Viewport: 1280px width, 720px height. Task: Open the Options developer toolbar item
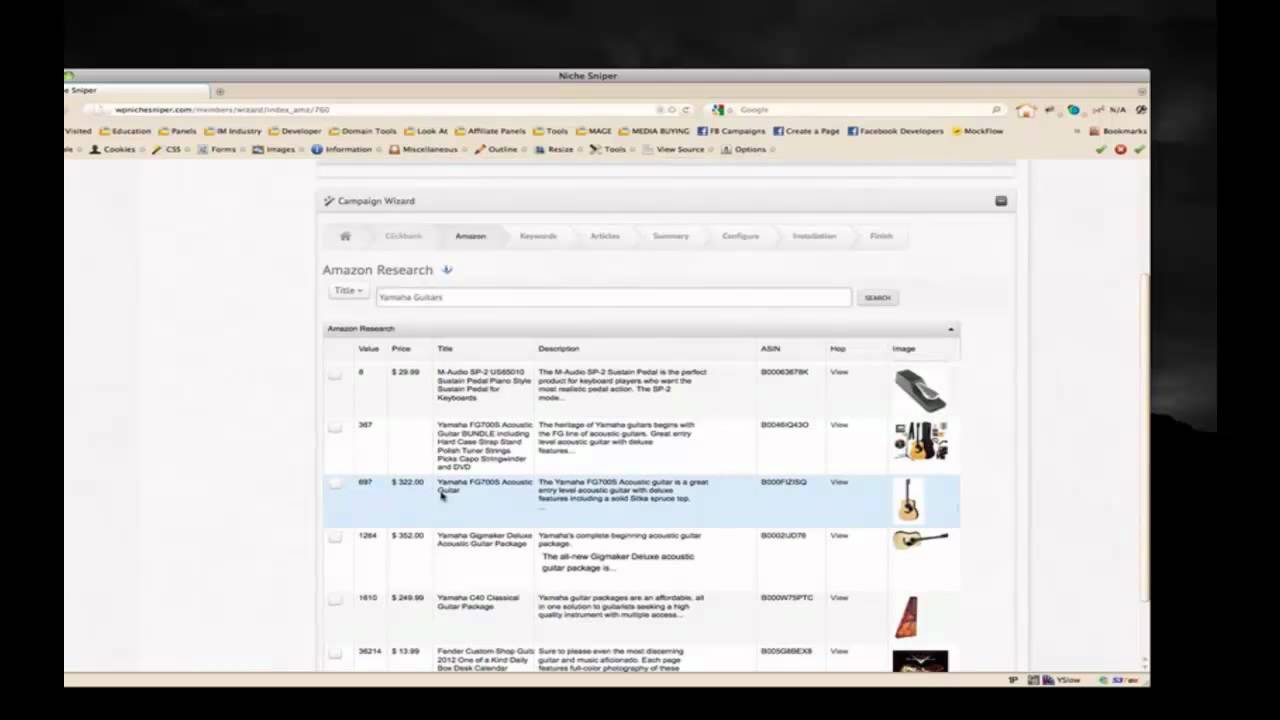743,150
